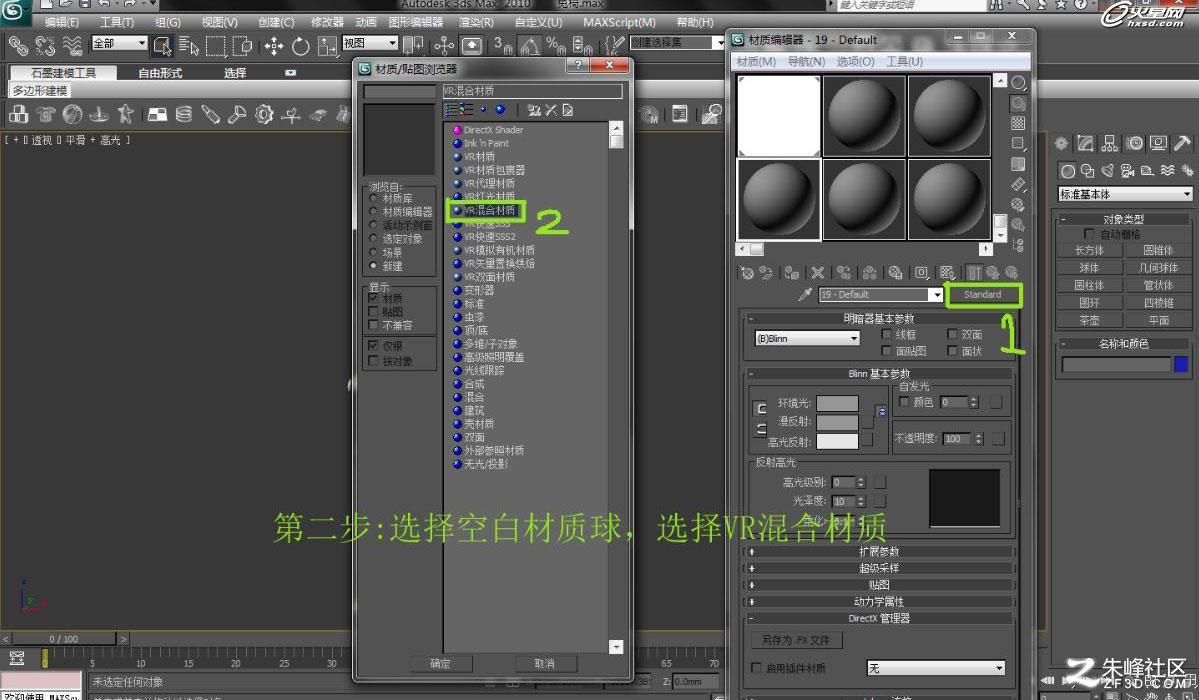Open Select by Name list
The height and width of the screenshot is (700, 1199).
point(188,46)
